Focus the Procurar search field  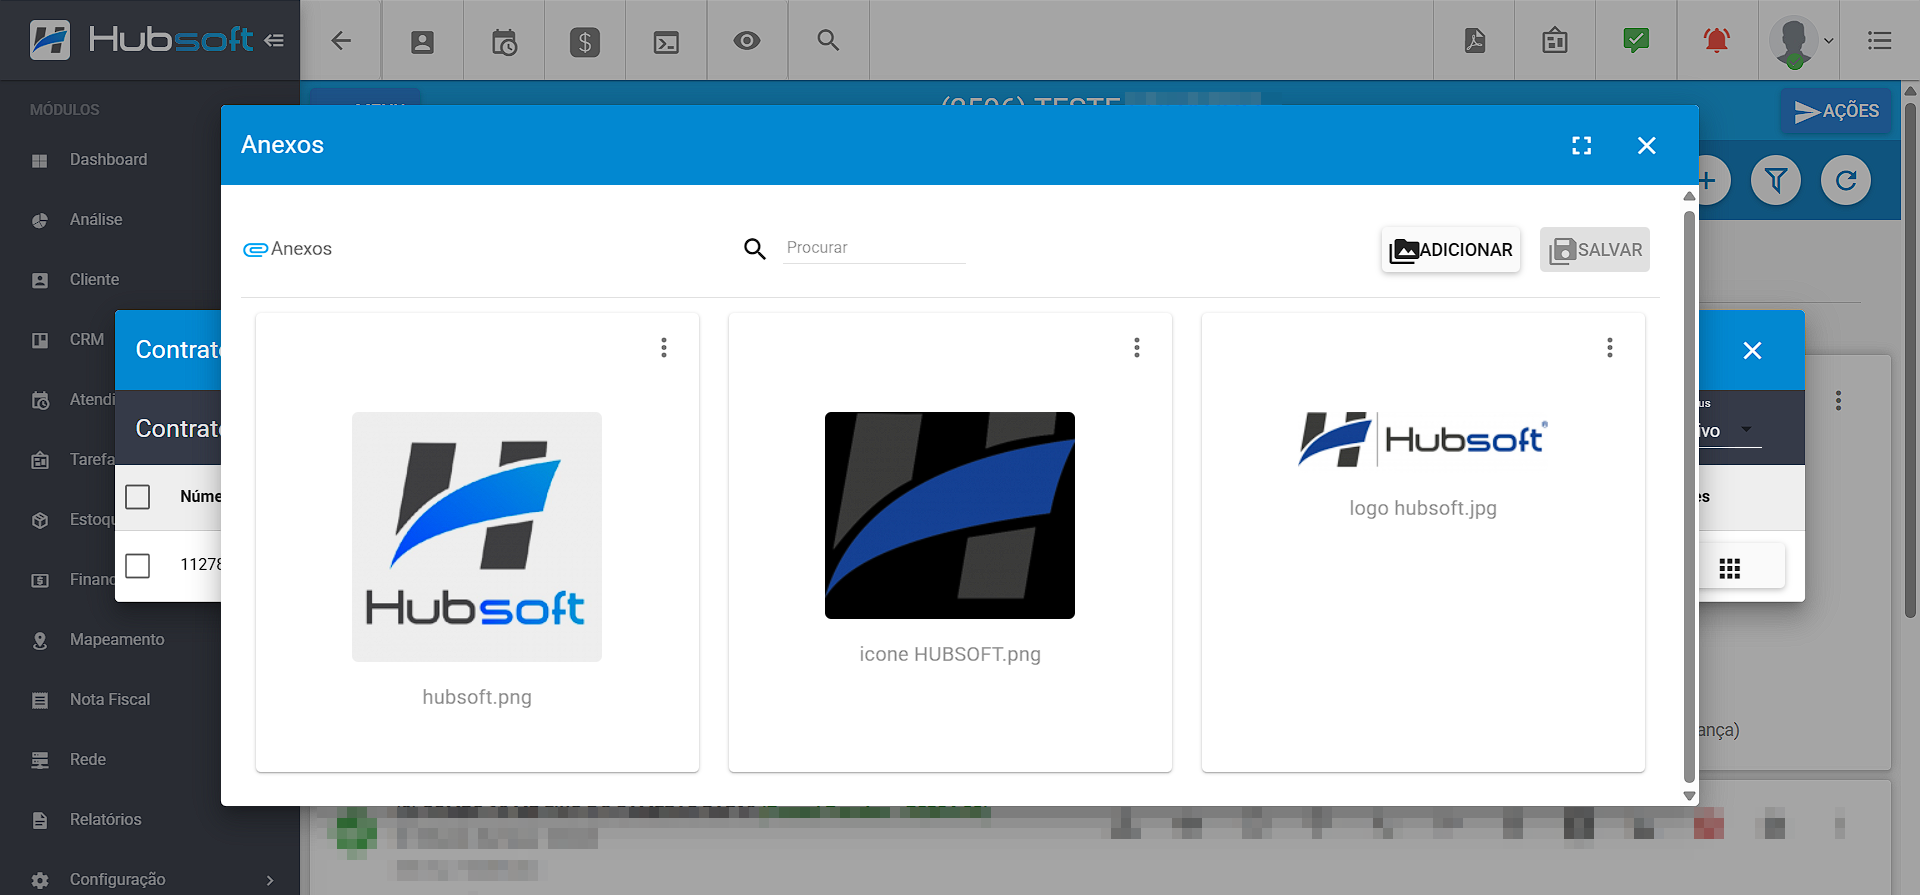(x=875, y=248)
